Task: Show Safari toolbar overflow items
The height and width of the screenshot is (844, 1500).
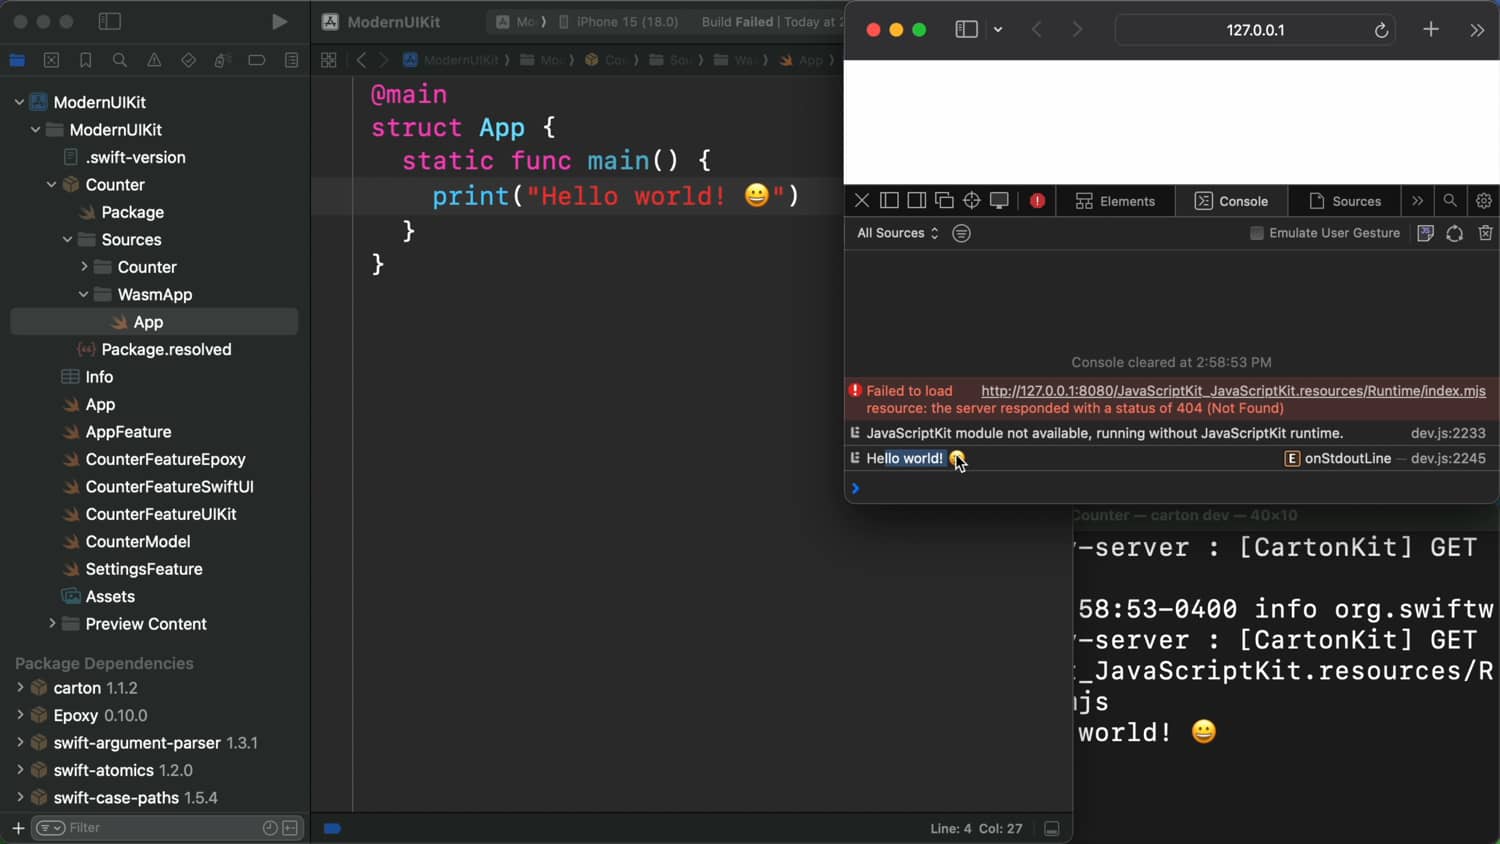Action: (1477, 30)
